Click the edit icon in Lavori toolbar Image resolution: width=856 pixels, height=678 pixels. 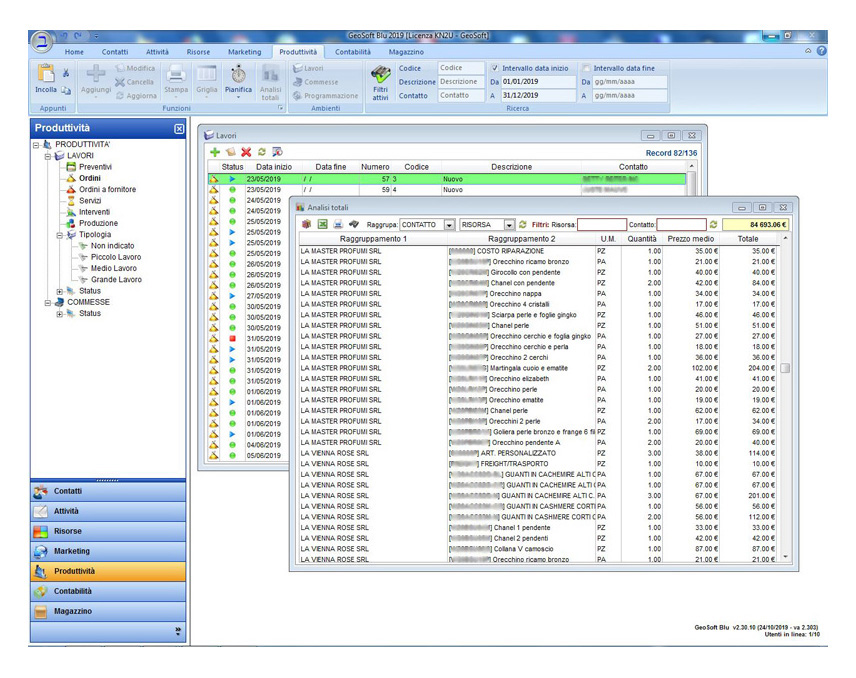(230, 152)
